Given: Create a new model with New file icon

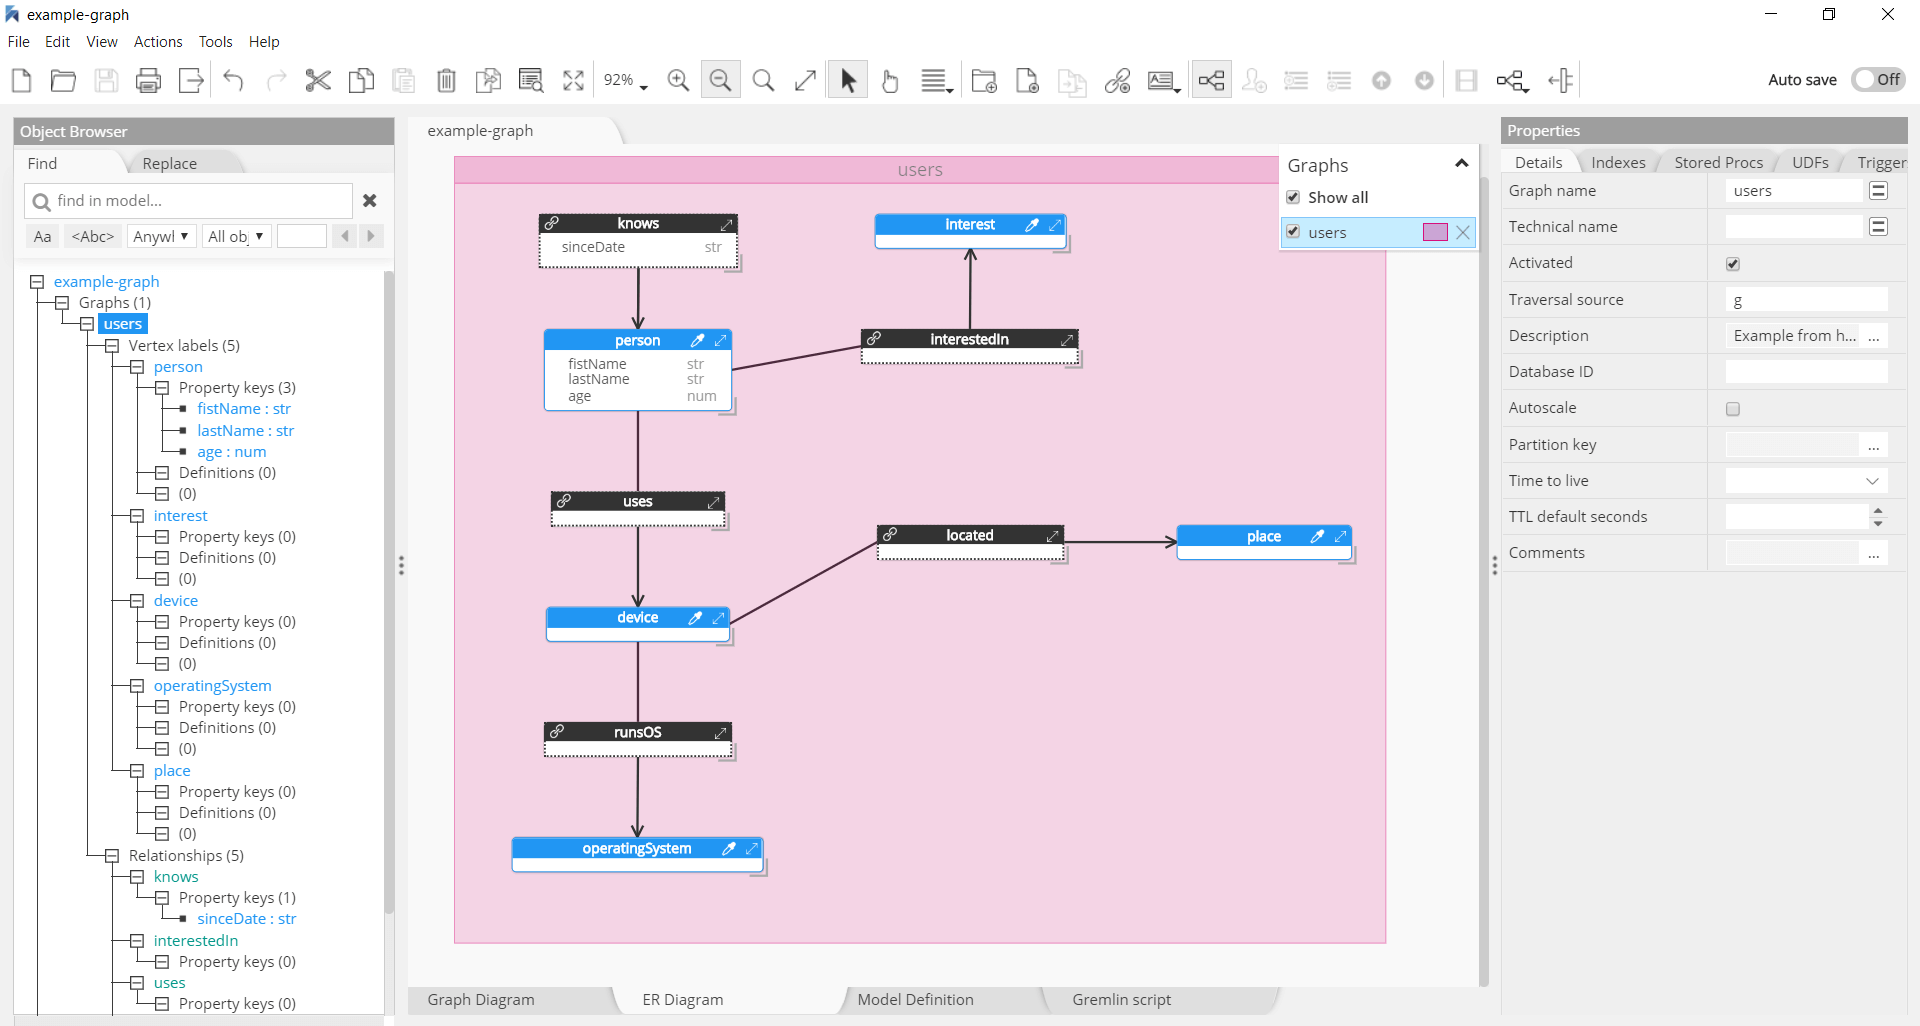Looking at the screenshot, I should pos(21,80).
